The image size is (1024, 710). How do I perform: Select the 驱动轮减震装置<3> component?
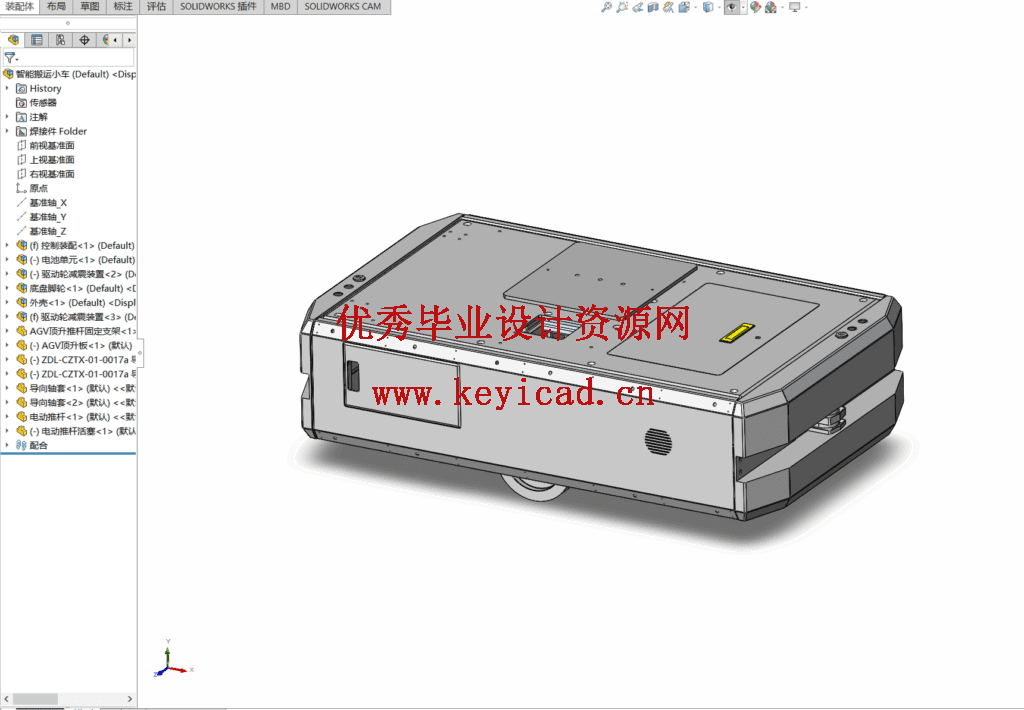tap(76, 317)
